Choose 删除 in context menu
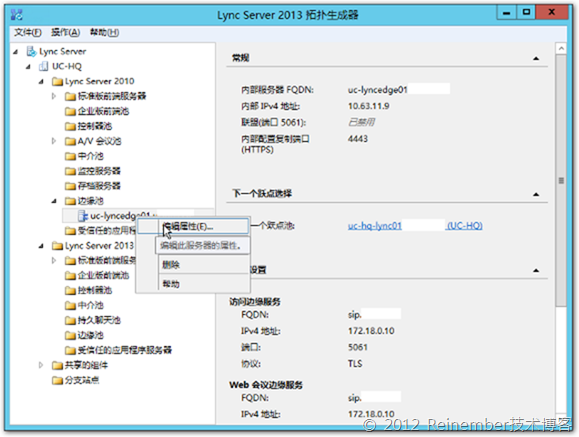 pos(193,264)
